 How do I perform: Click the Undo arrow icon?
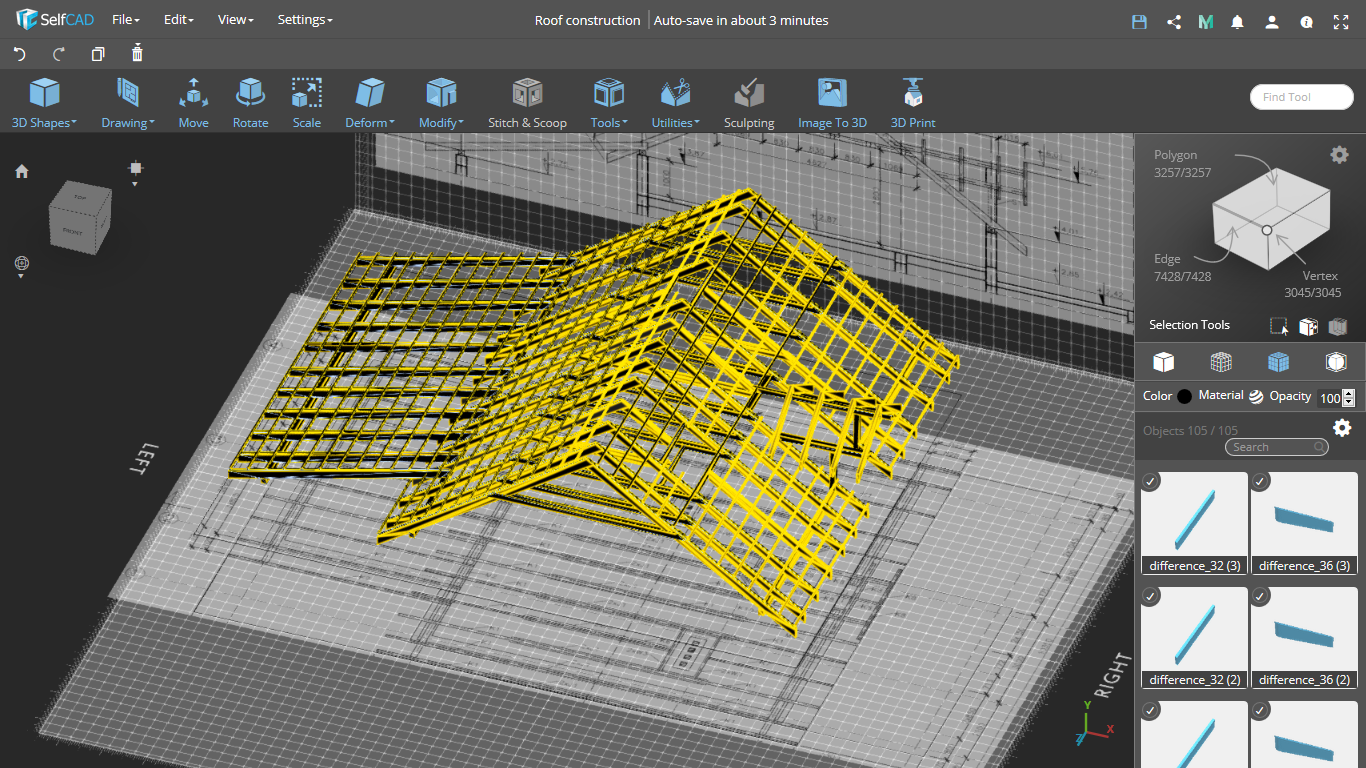point(19,54)
